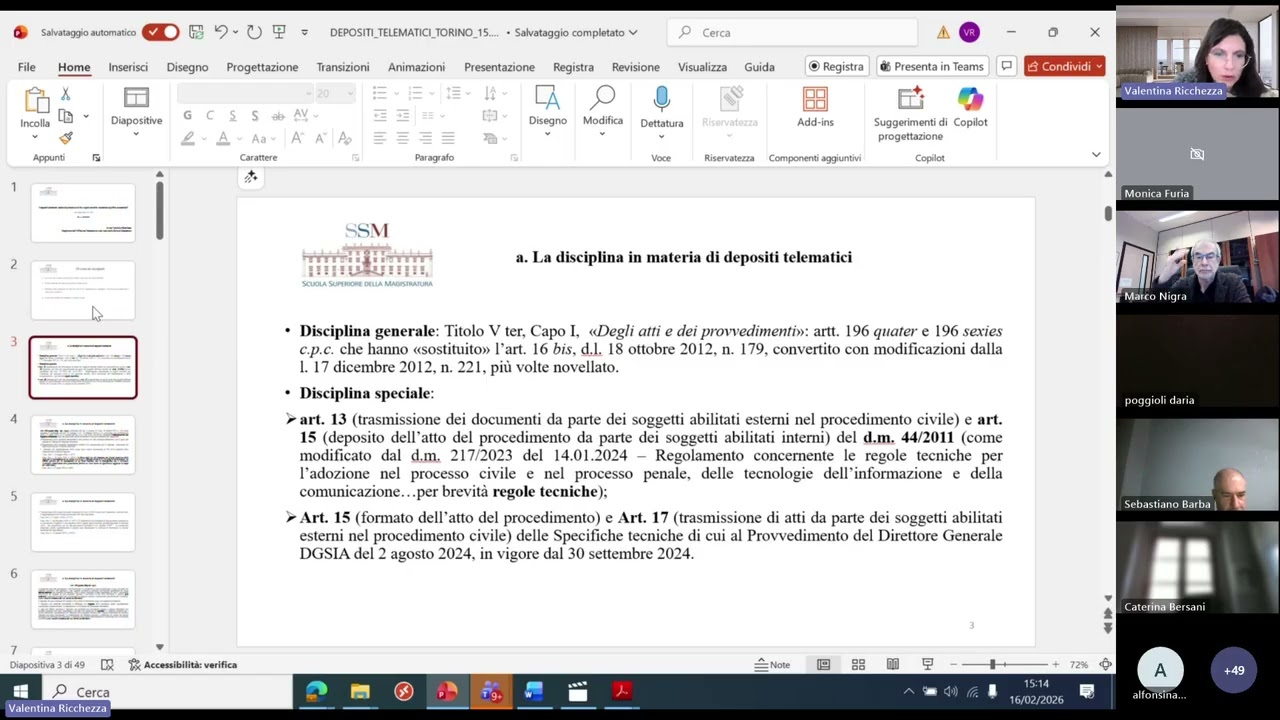Open Adobe Acrobat from taskbar
This screenshot has height=720, width=1280.
[621, 691]
